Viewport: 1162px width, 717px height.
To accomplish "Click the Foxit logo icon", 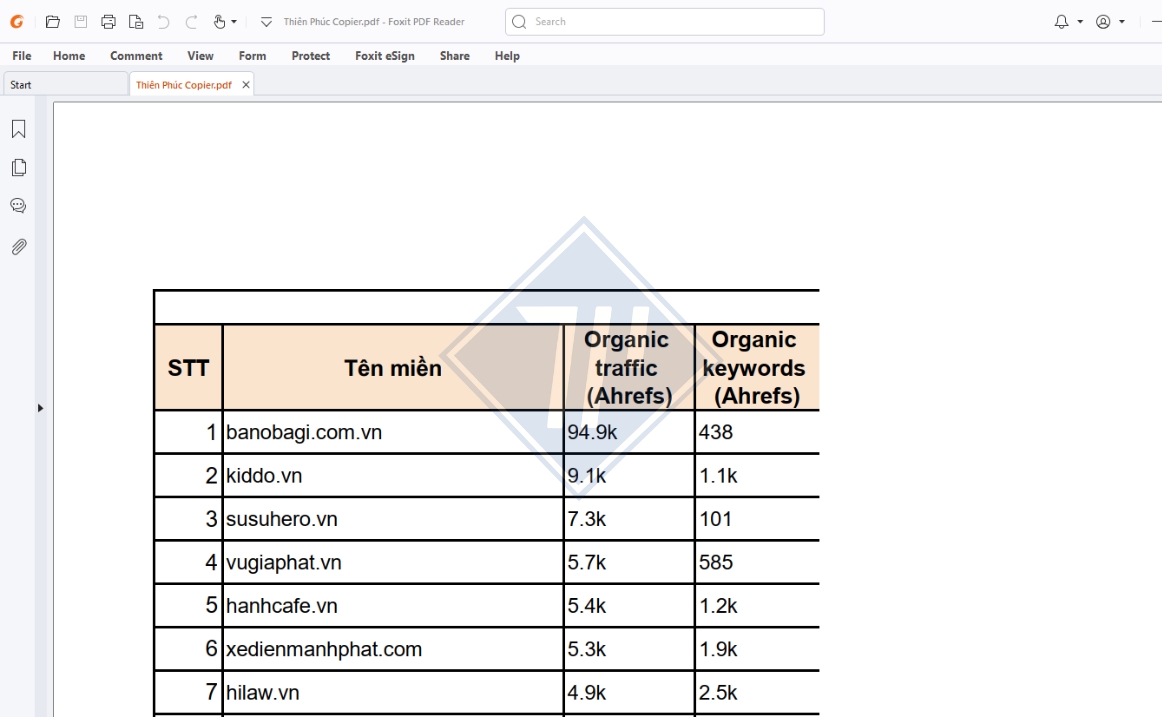I will click(x=17, y=22).
